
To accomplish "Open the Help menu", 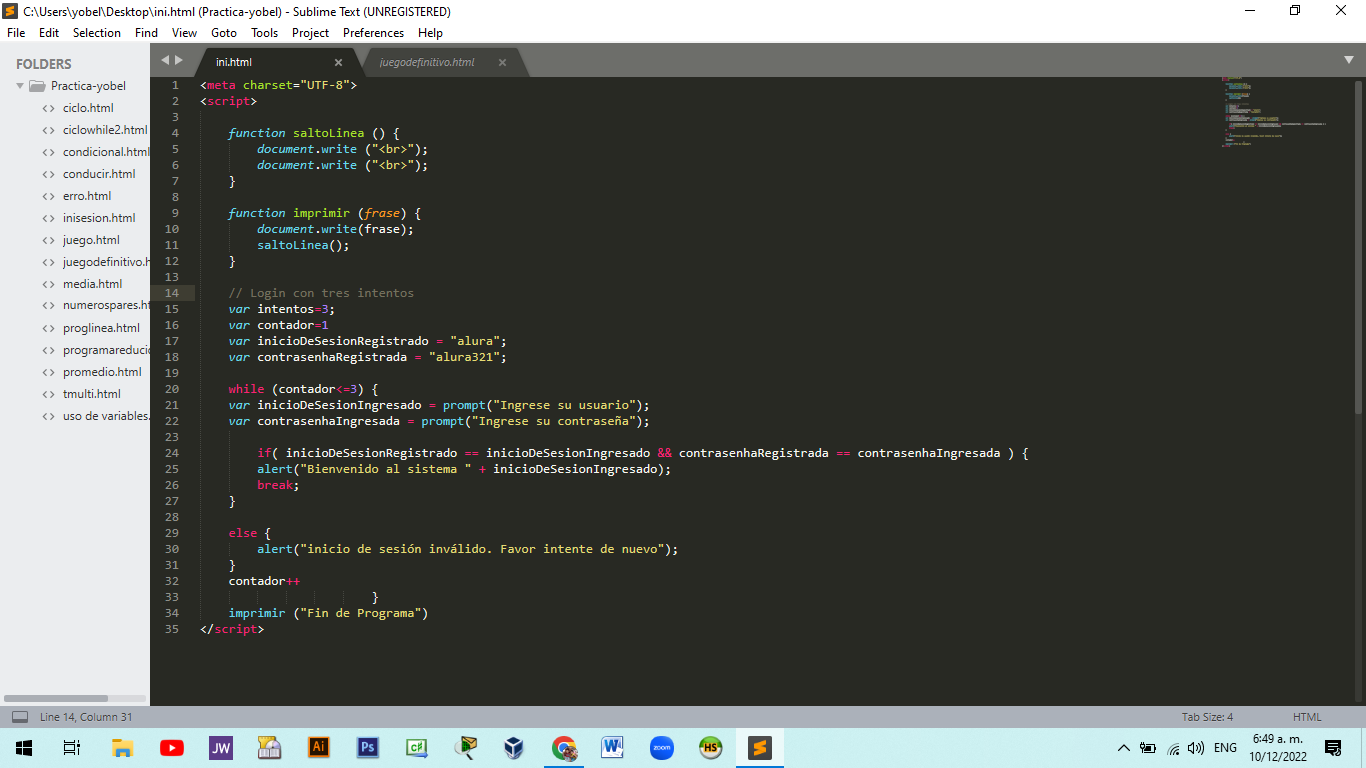I will [431, 33].
